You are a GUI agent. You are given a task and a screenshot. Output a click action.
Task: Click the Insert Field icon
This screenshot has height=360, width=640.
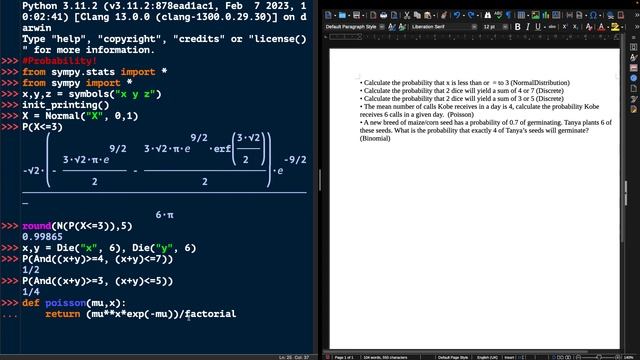pyautogui.click(x=579, y=16)
